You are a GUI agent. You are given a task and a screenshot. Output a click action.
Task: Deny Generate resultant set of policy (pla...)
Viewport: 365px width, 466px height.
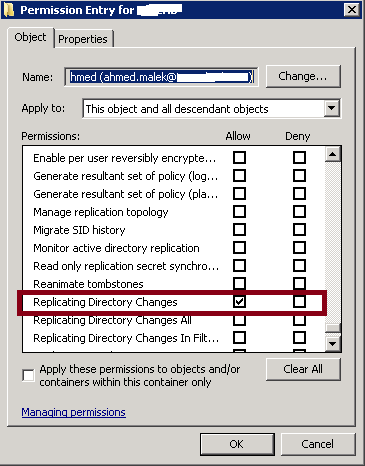tap(299, 193)
